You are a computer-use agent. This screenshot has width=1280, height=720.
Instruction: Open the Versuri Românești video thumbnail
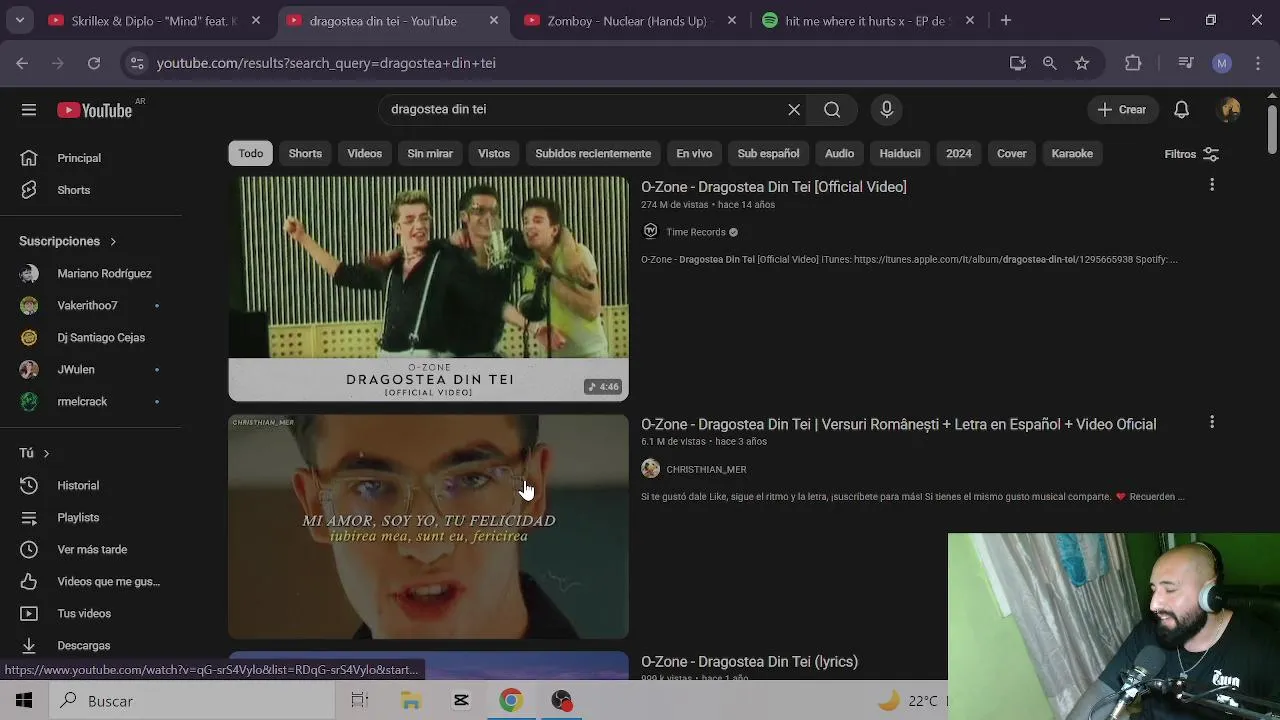(x=428, y=526)
